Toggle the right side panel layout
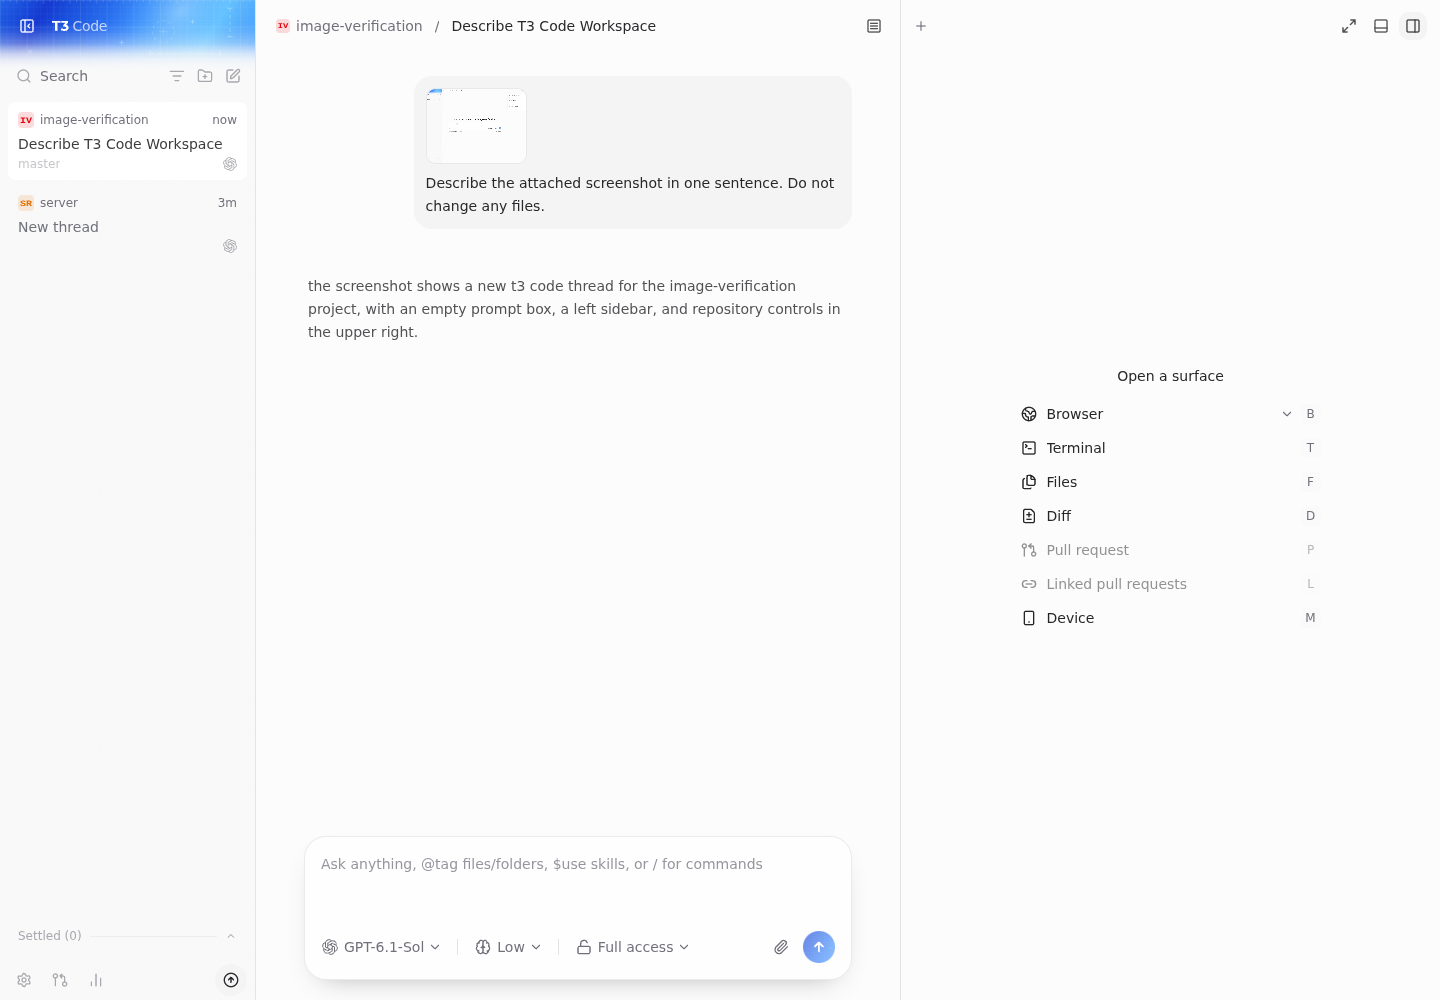 coord(1413,26)
